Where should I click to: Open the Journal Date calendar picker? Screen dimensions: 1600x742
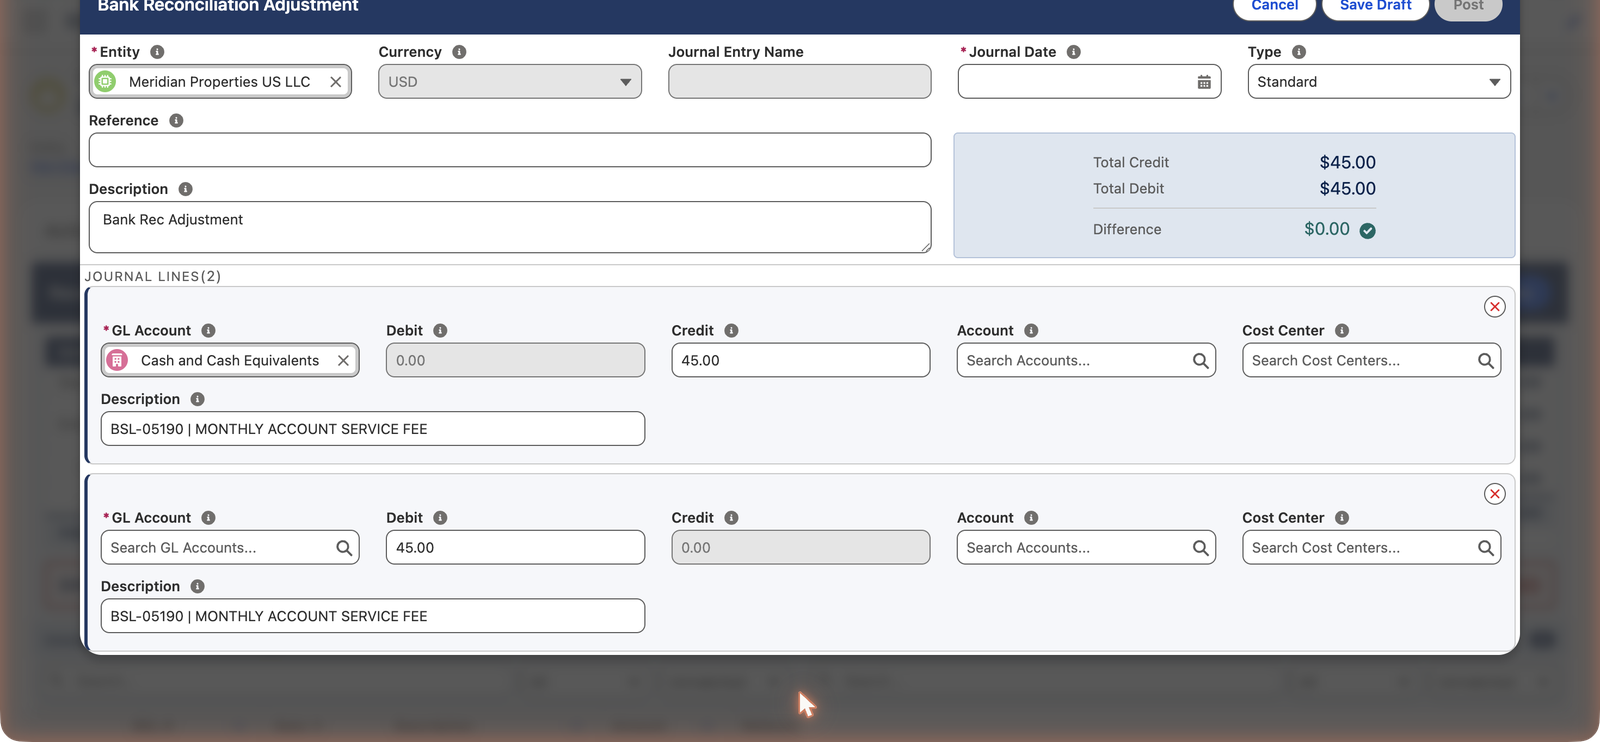[x=1204, y=82]
